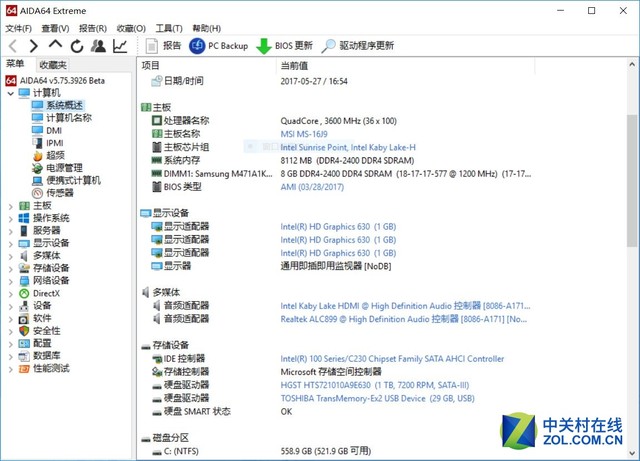Open the 收藏(O) menu
This screenshot has height=461, width=640.
pos(131,28)
